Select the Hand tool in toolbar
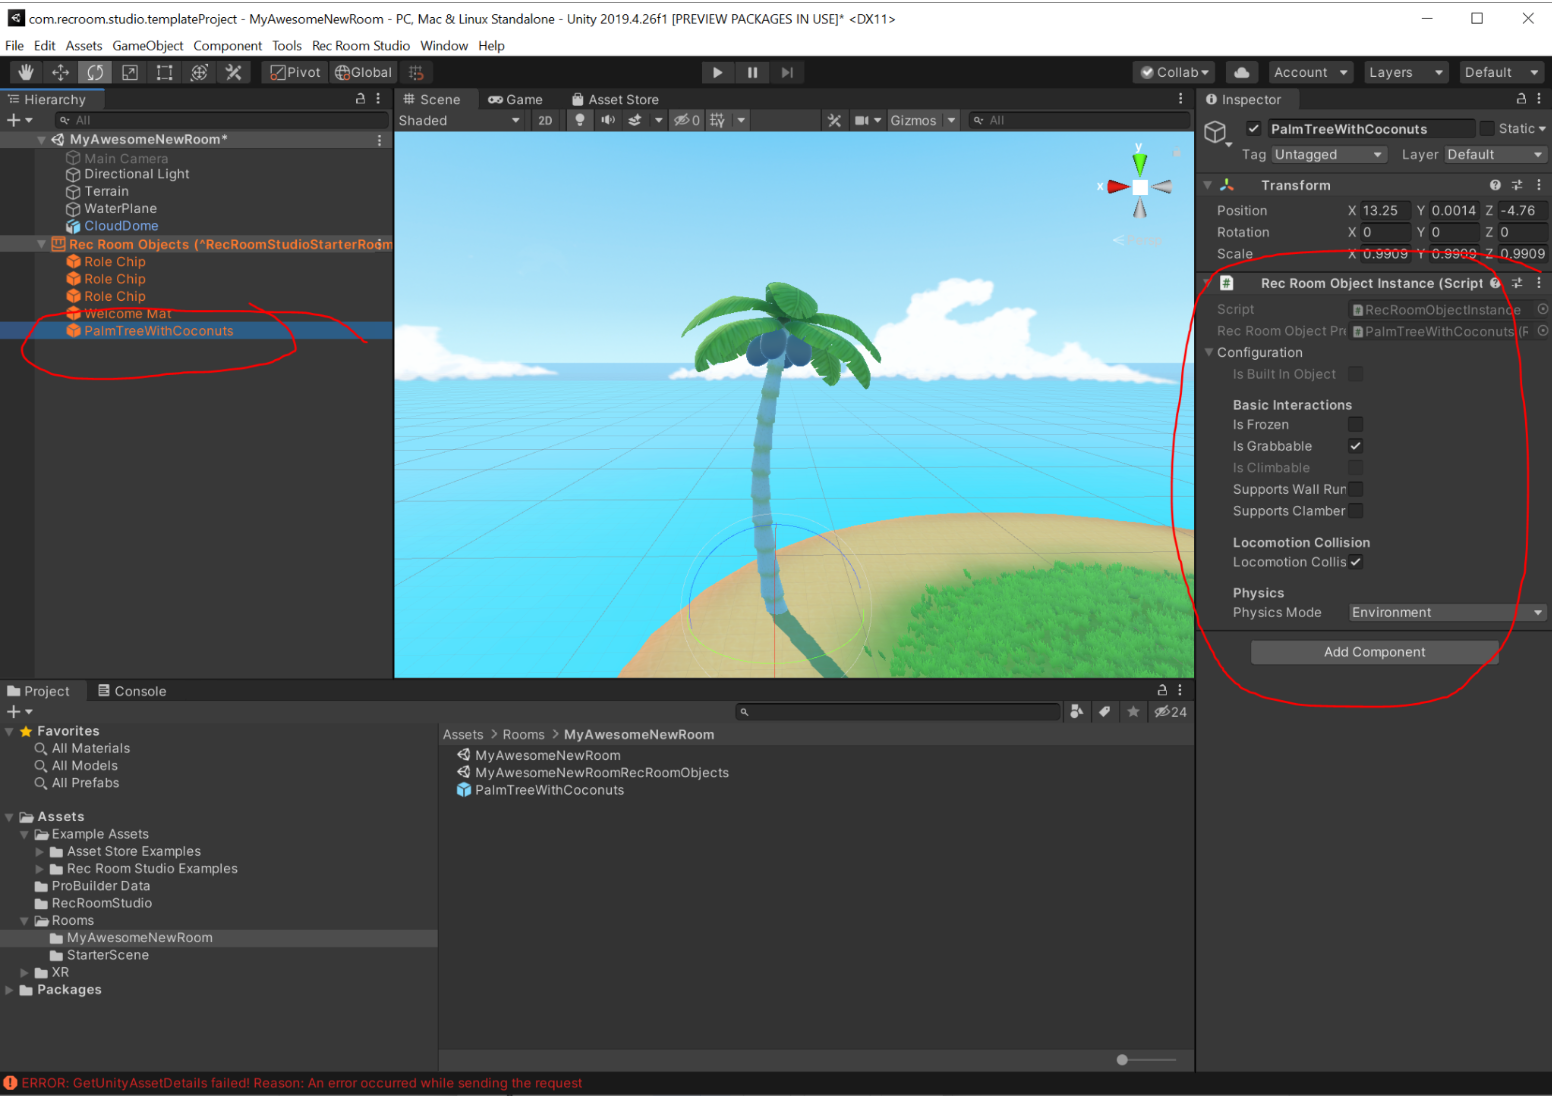 26,72
